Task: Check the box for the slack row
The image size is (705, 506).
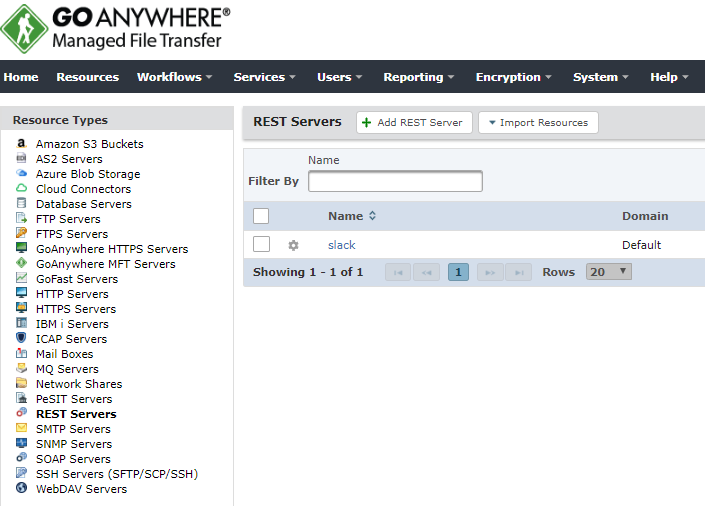Action: (261, 244)
